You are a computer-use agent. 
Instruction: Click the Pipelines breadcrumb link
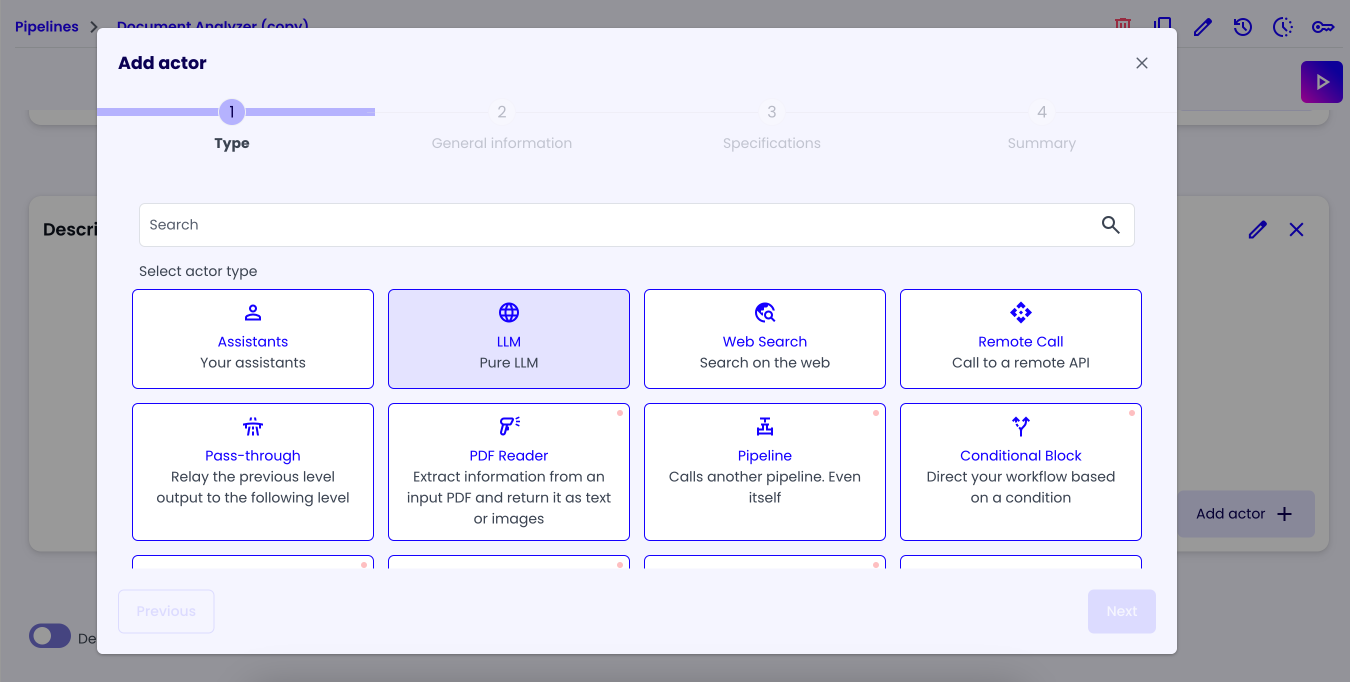(x=47, y=27)
